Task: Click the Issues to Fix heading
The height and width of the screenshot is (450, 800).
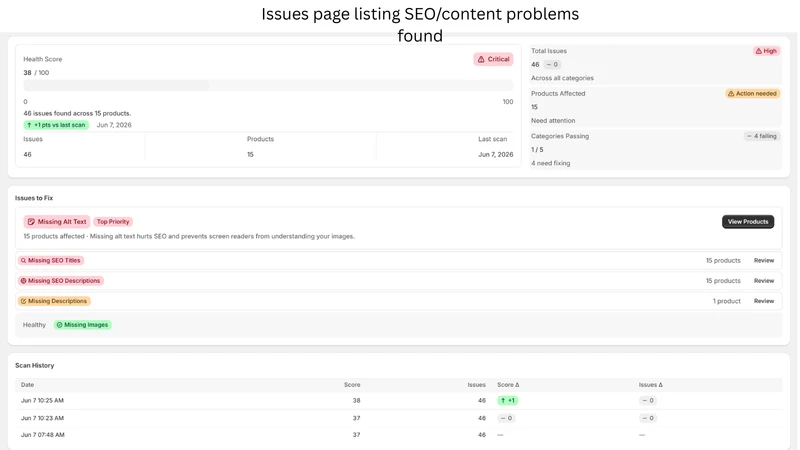Action: pyautogui.click(x=34, y=198)
